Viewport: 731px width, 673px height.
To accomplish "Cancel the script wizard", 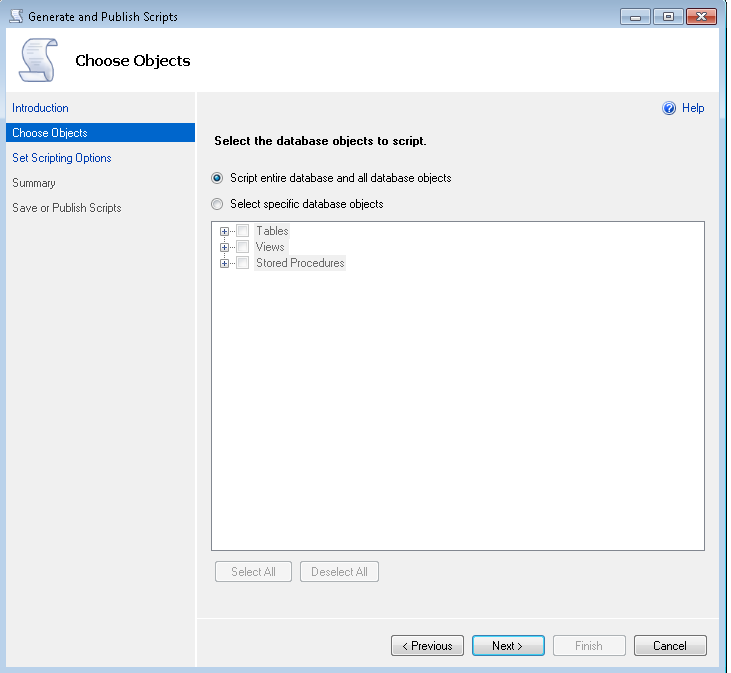I will [x=670, y=646].
